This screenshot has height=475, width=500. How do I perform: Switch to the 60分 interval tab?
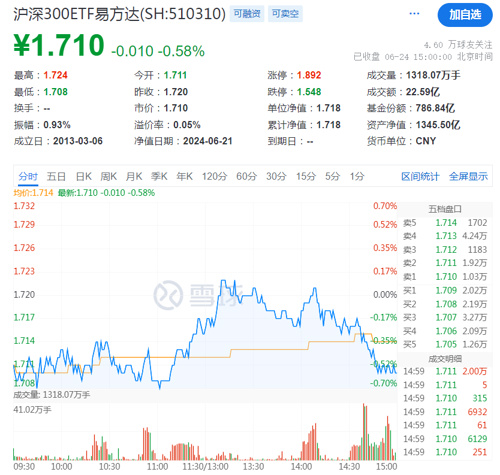click(246, 176)
